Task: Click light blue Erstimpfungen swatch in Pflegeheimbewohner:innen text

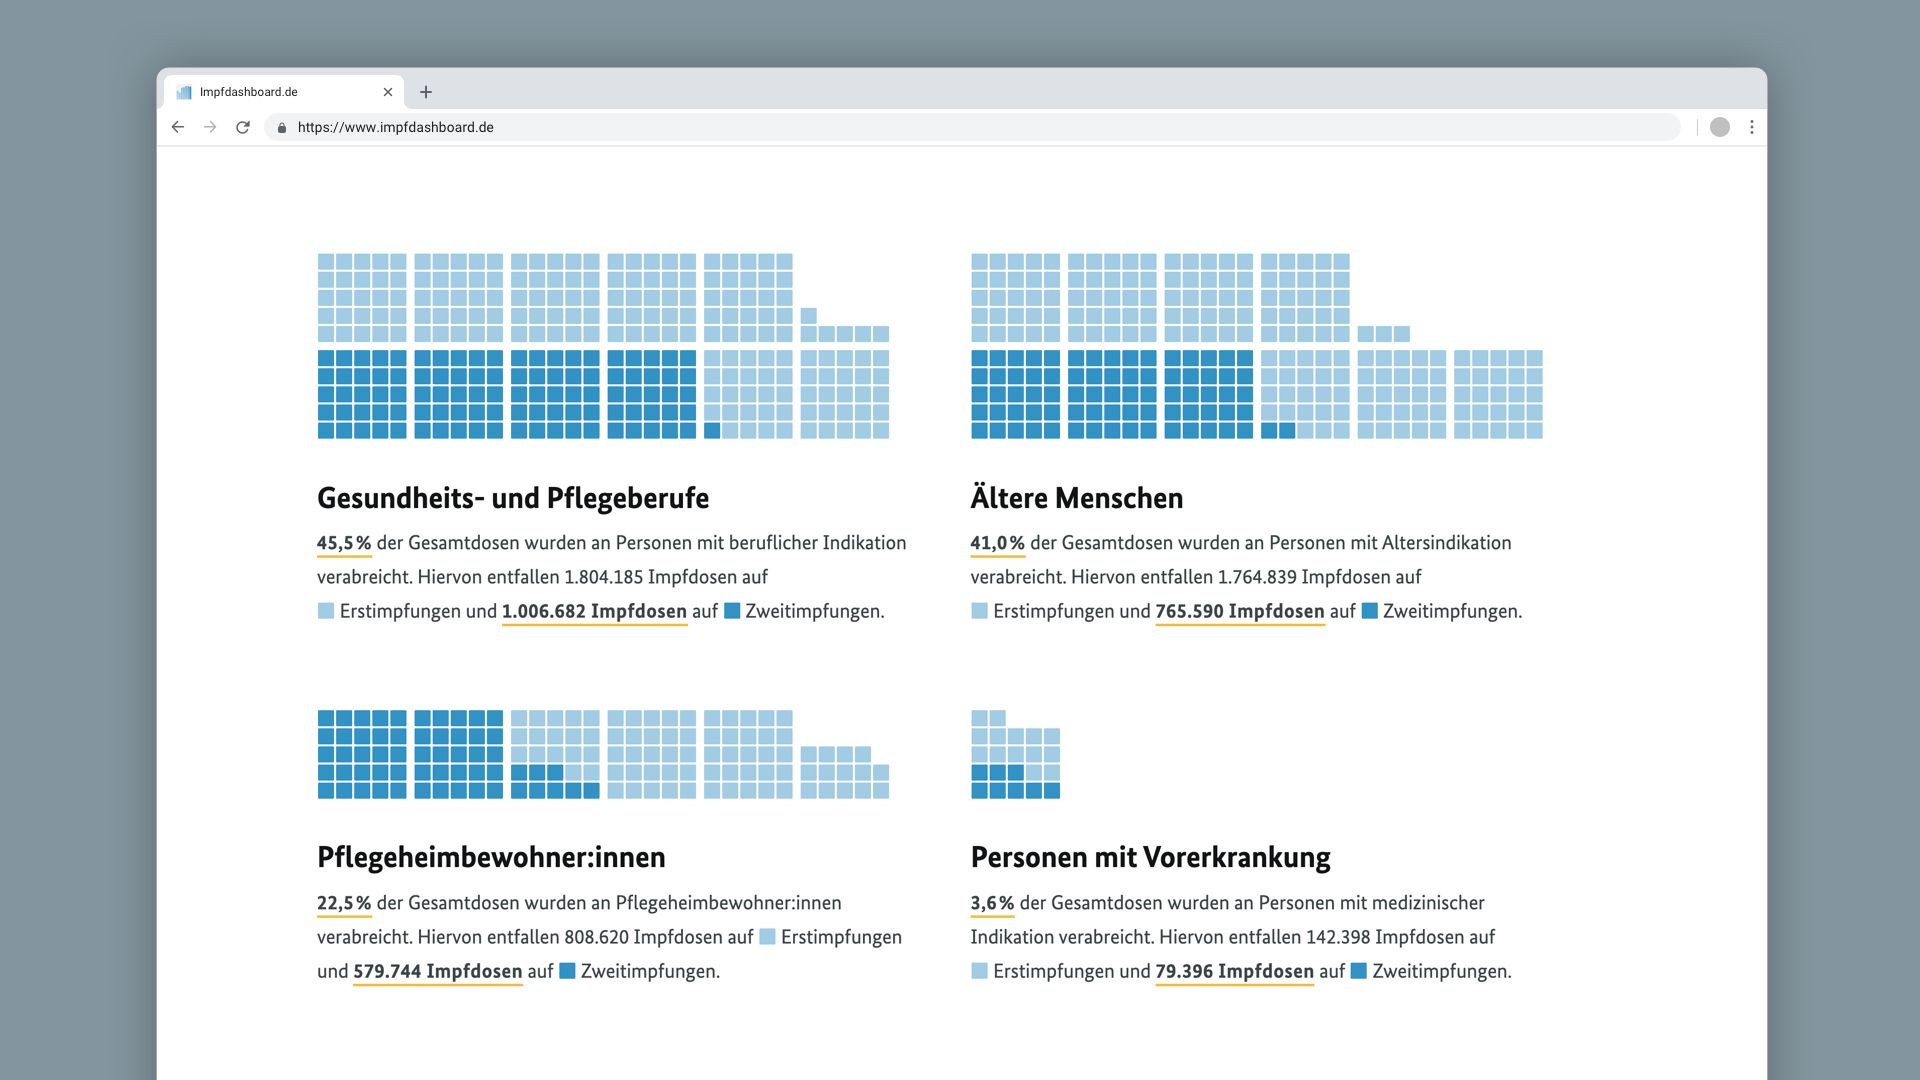Action: click(767, 937)
